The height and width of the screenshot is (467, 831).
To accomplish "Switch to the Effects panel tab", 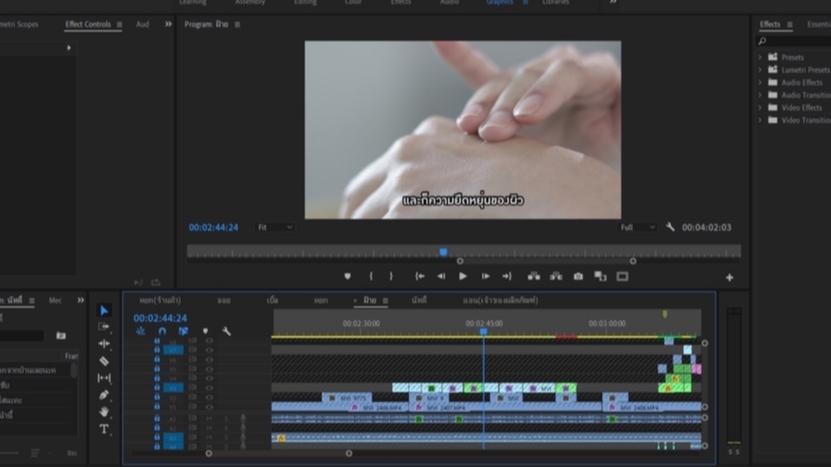I will click(770, 24).
